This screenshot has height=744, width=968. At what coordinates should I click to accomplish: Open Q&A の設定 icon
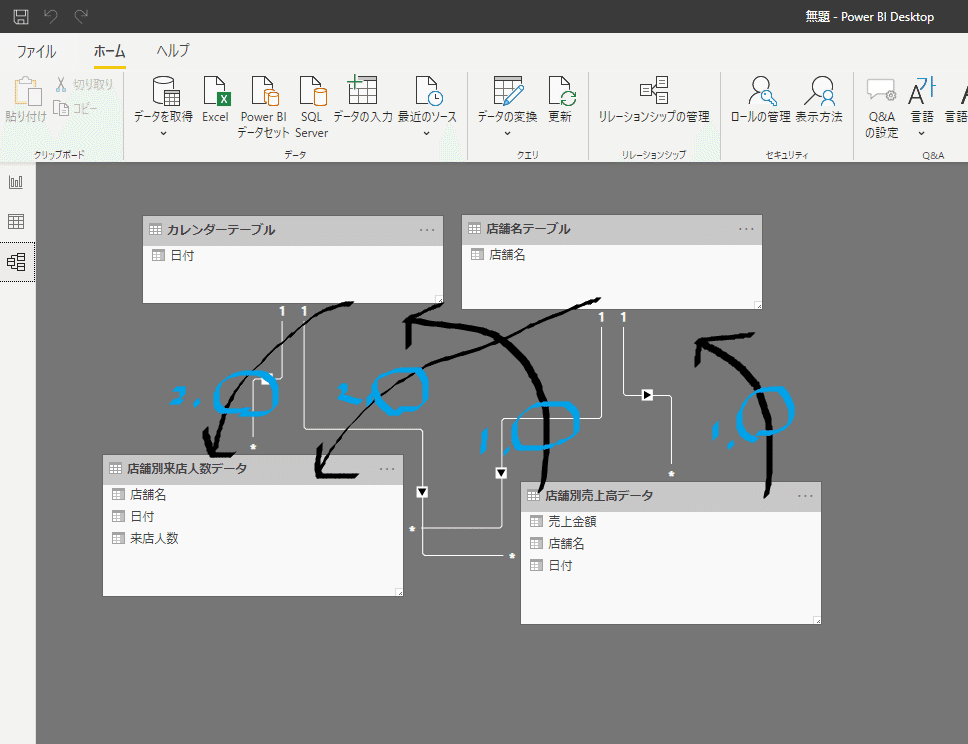(x=881, y=91)
